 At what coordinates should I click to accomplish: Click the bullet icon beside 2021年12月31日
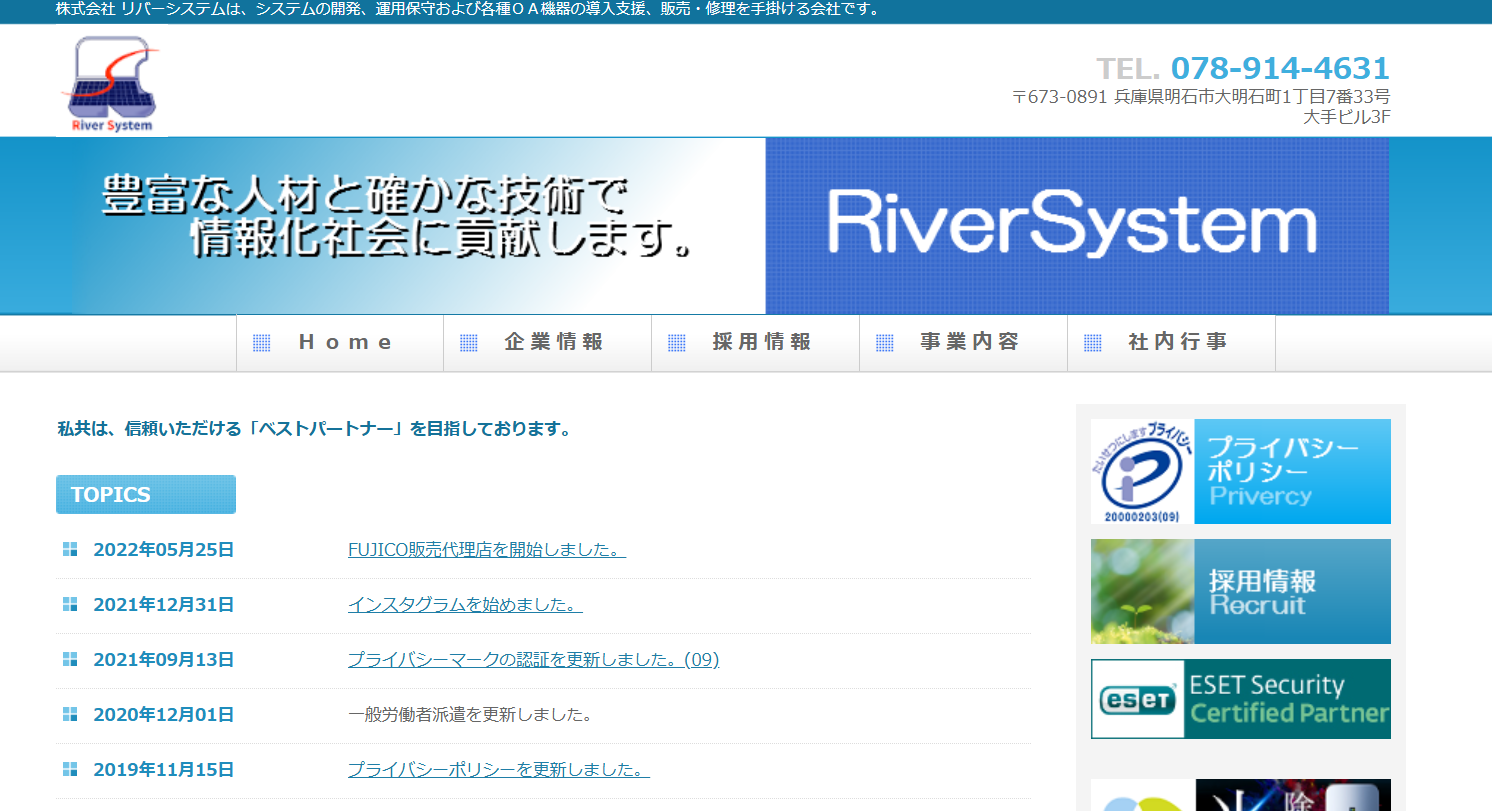click(x=70, y=604)
